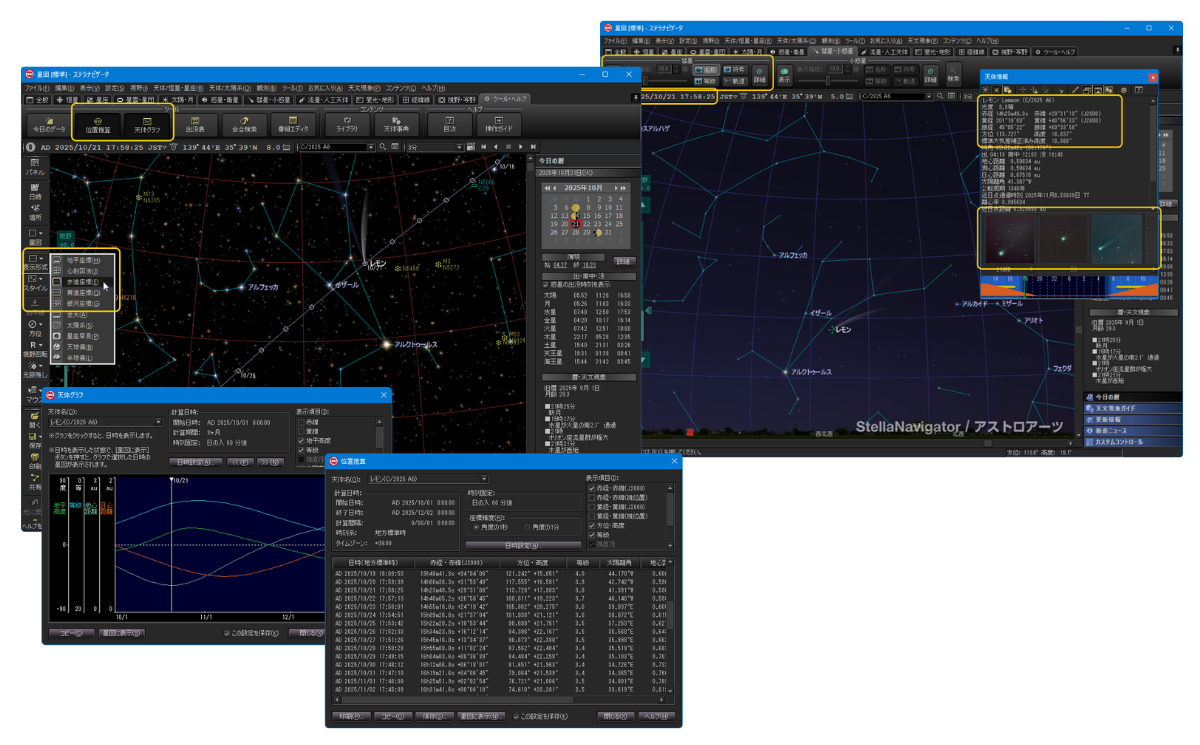This screenshot has height=745, width=1200.
Task: Open the 天体事典 content icon
Action: 395,123
